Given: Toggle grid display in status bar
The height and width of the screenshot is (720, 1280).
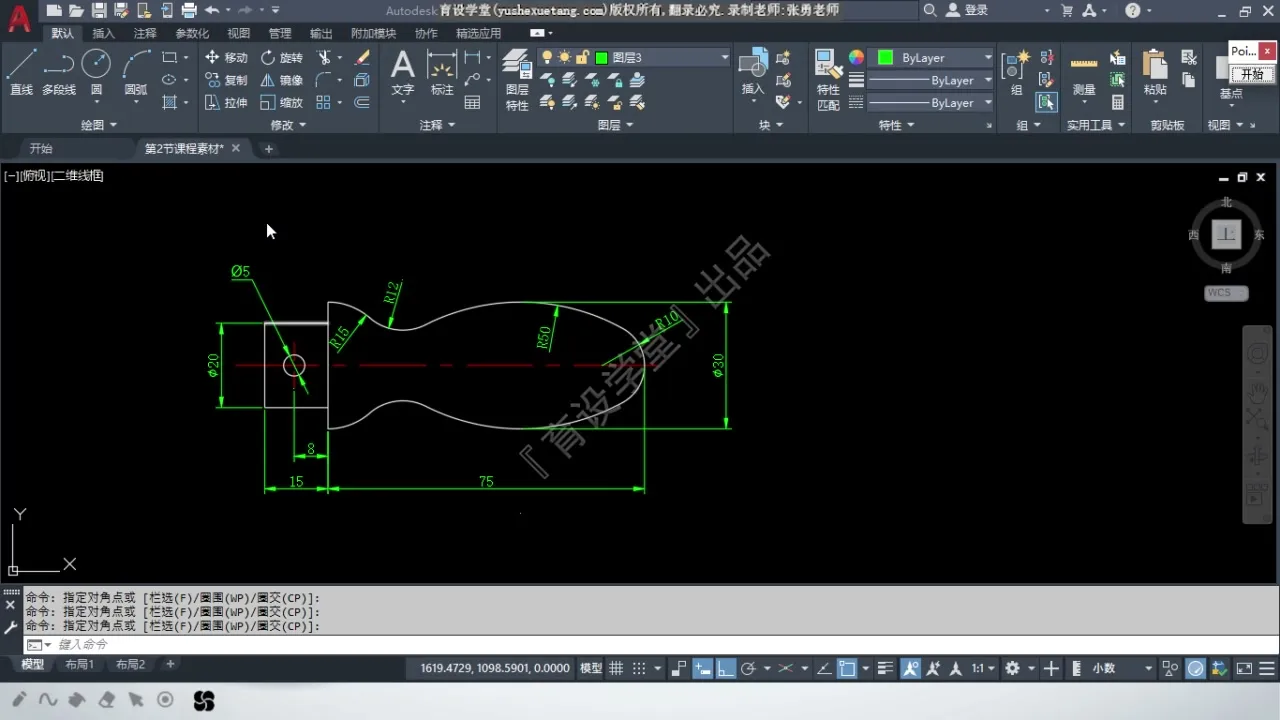Looking at the screenshot, I should pos(617,668).
